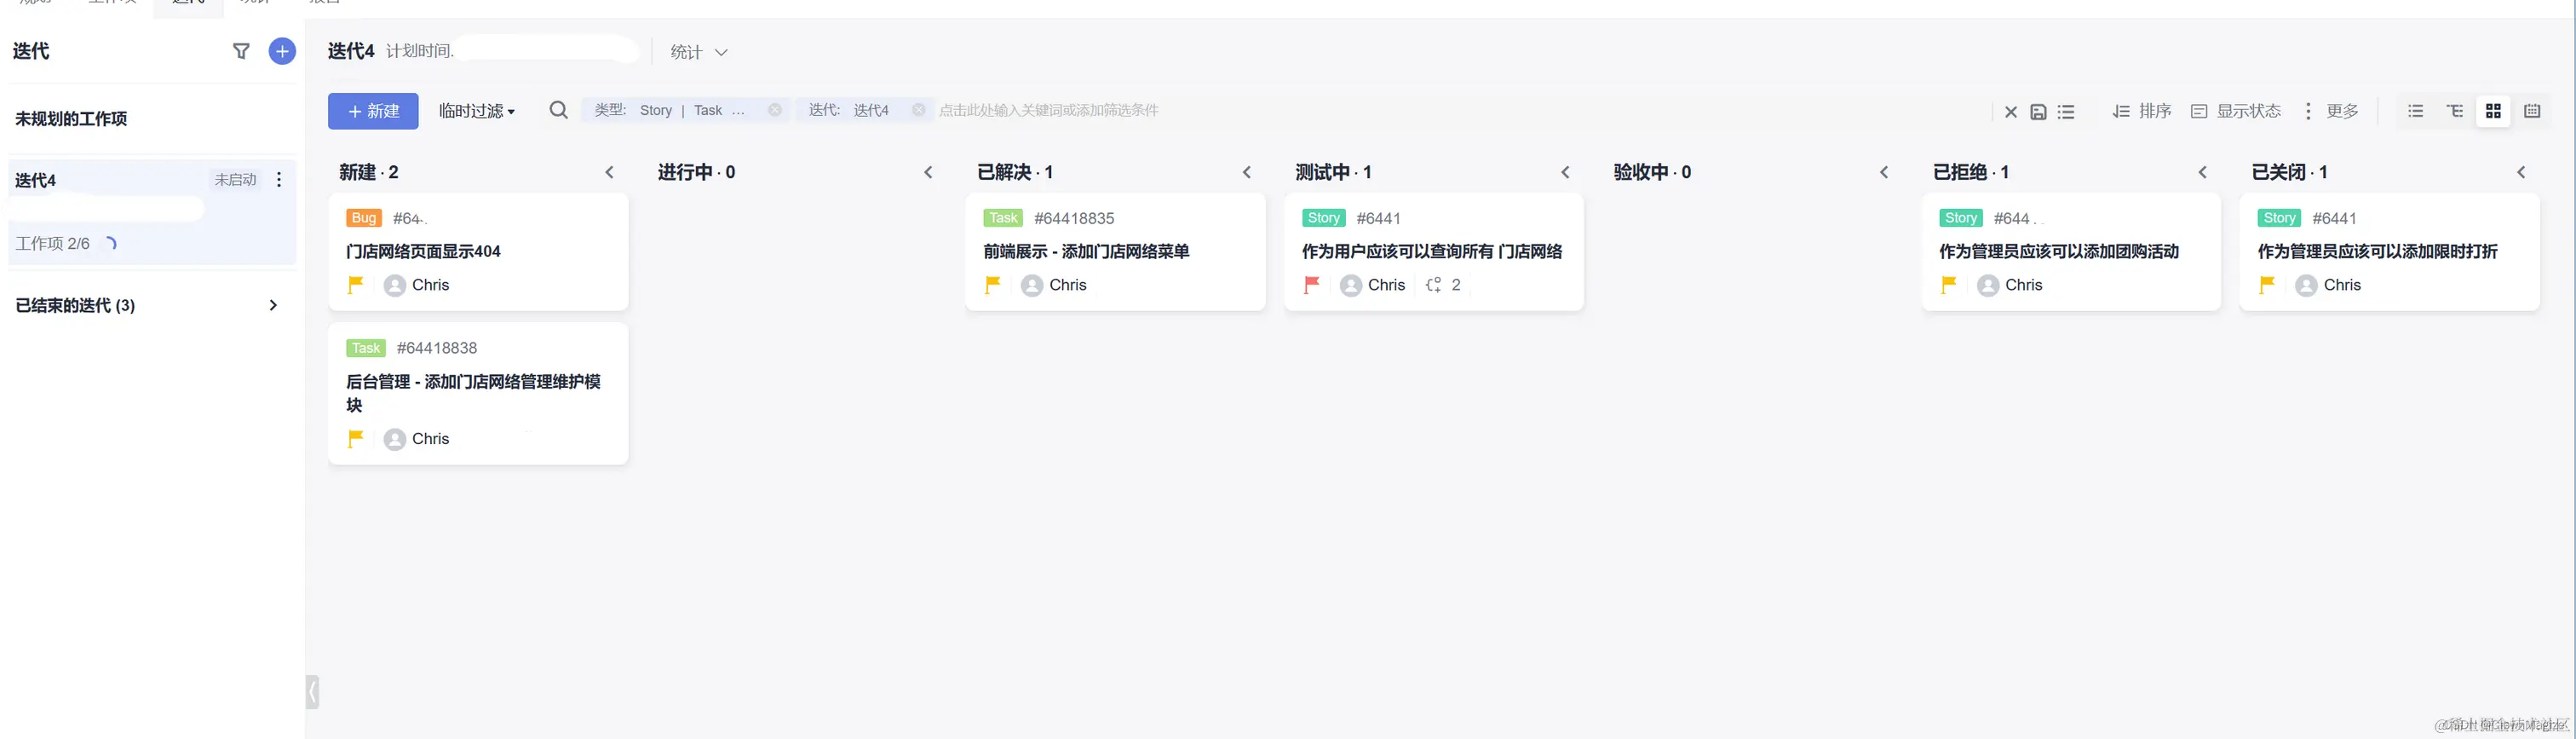Viewport: 2576px width, 739px height.
Task: Open the story 作为用户应该可以查询所有 门店网络
Action: coord(1432,251)
